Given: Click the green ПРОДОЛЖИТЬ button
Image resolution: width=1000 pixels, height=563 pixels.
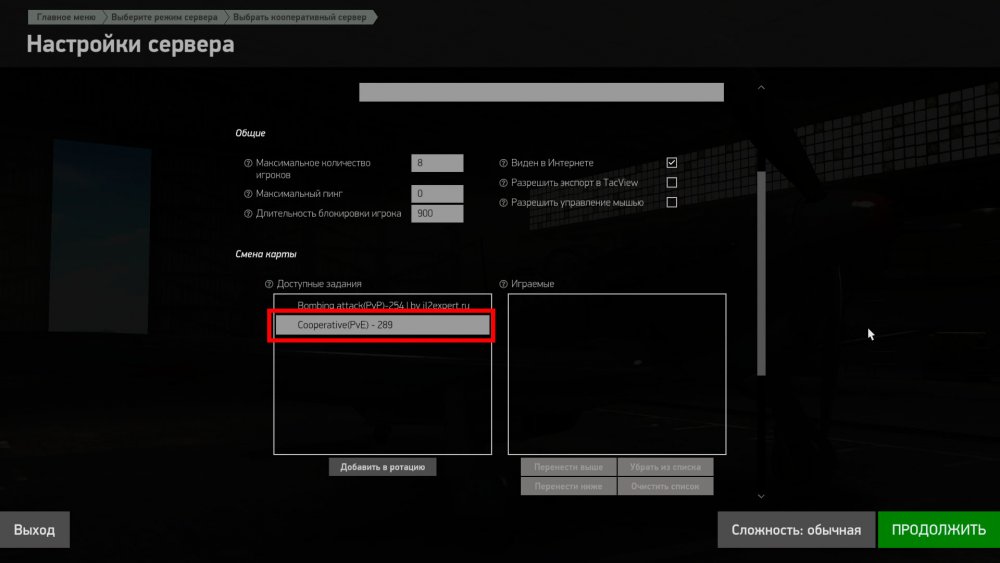Looking at the screenshot, I should coord(939,529).
